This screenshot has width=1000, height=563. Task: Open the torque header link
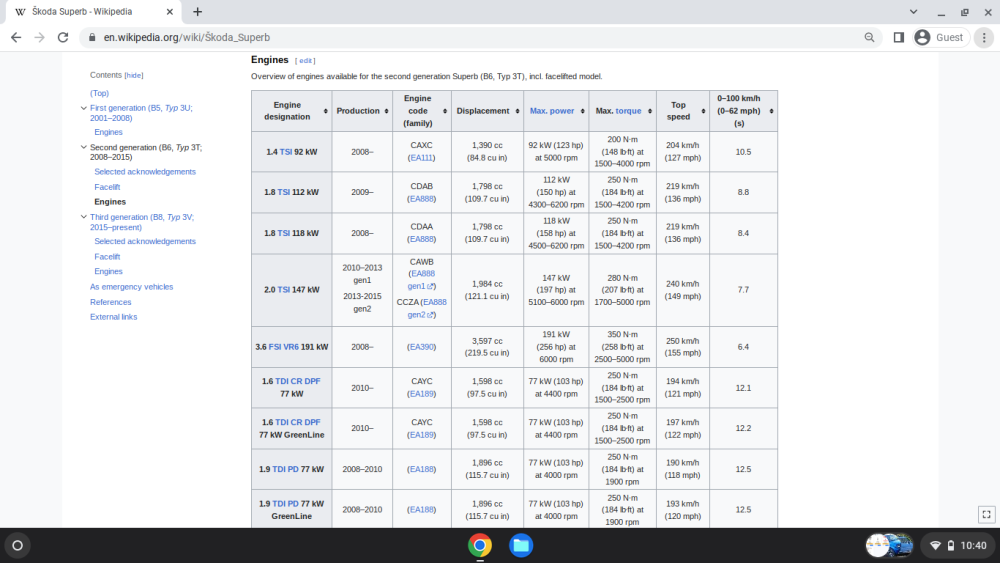pos(628,111)
